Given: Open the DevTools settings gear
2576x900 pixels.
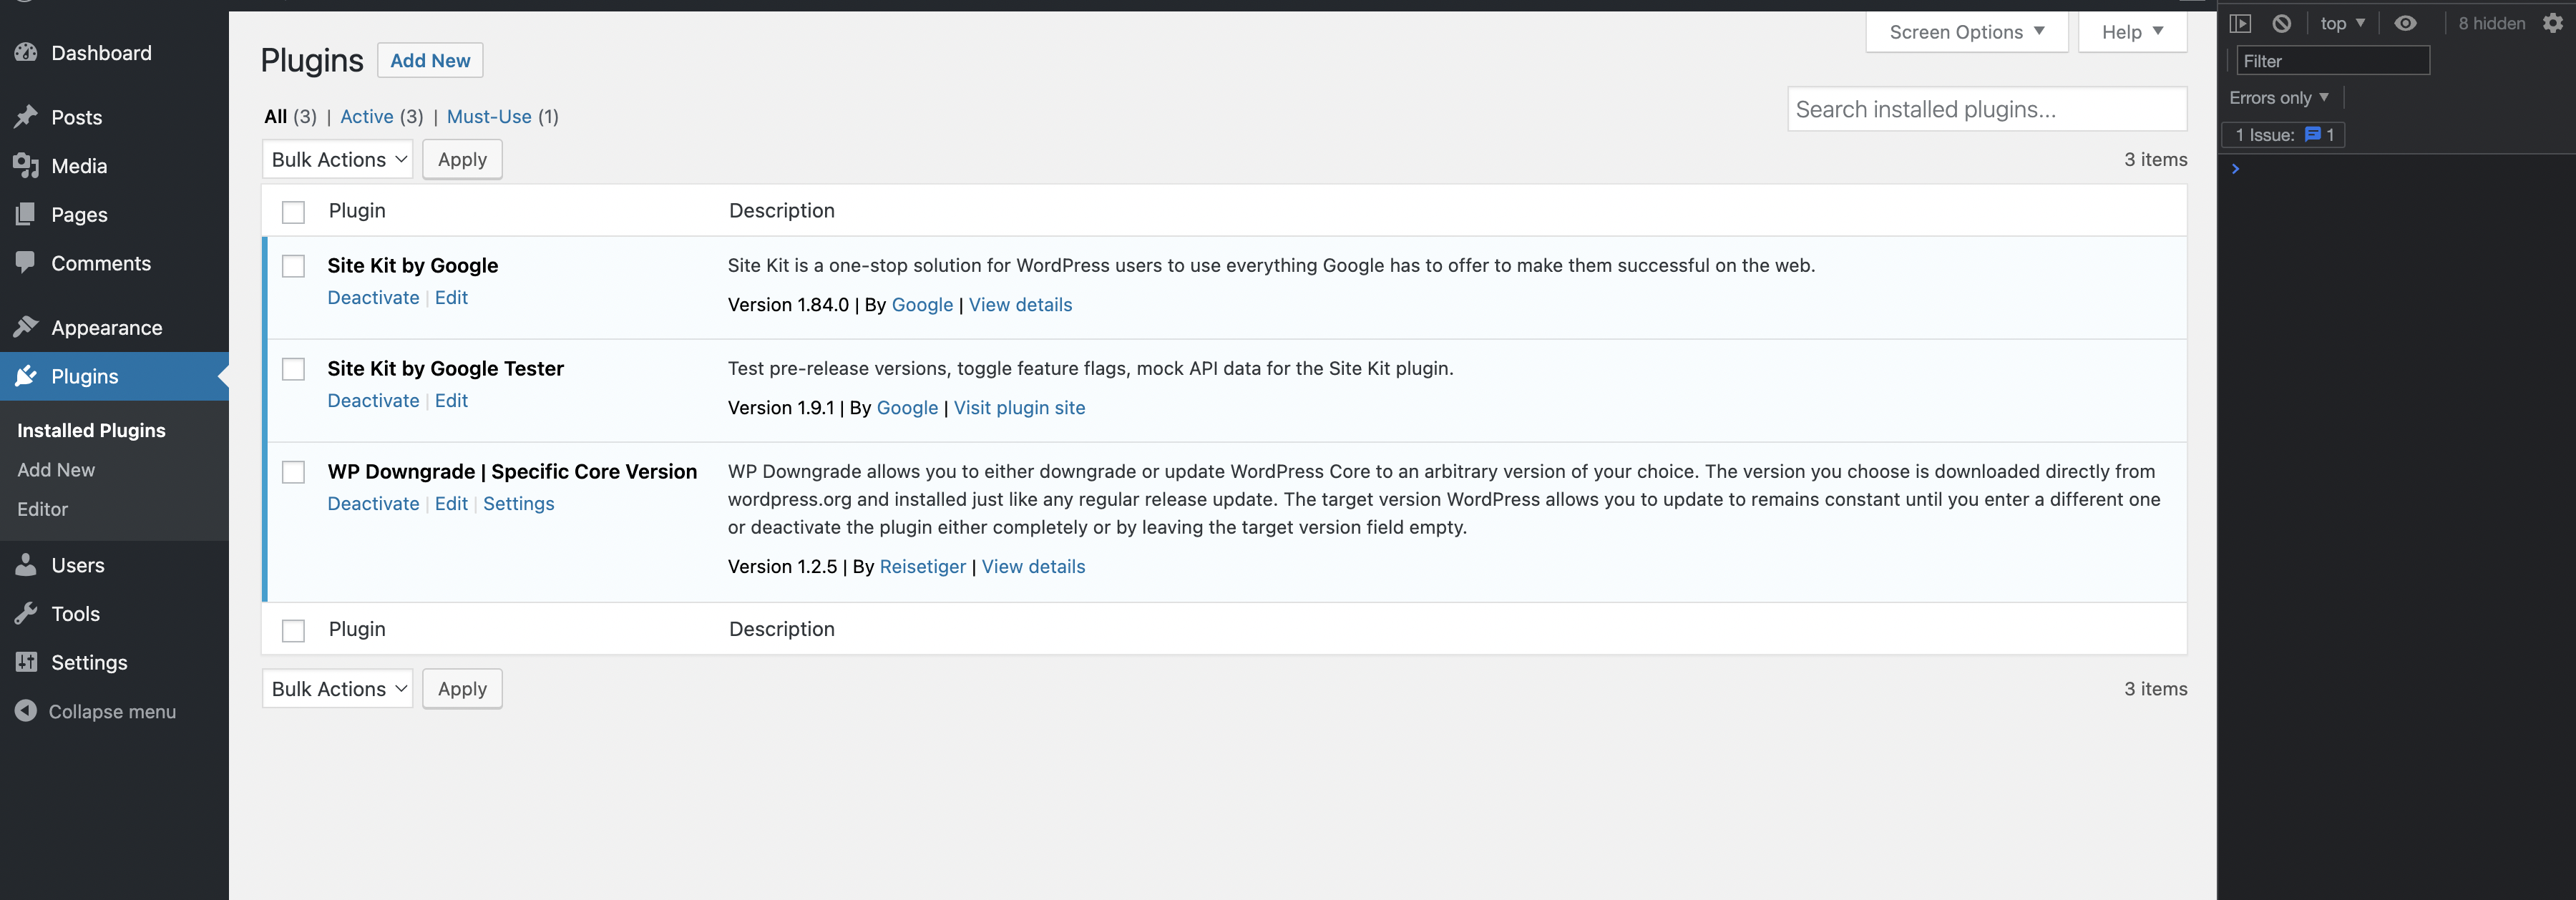Looking at the screenshot, I should [x=2553, y=22].
